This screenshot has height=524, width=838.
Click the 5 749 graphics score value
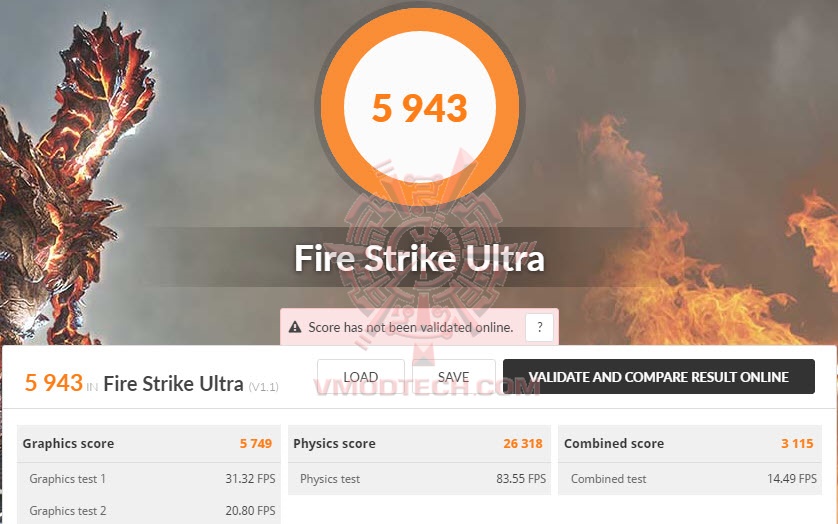(x=256, y=443)
